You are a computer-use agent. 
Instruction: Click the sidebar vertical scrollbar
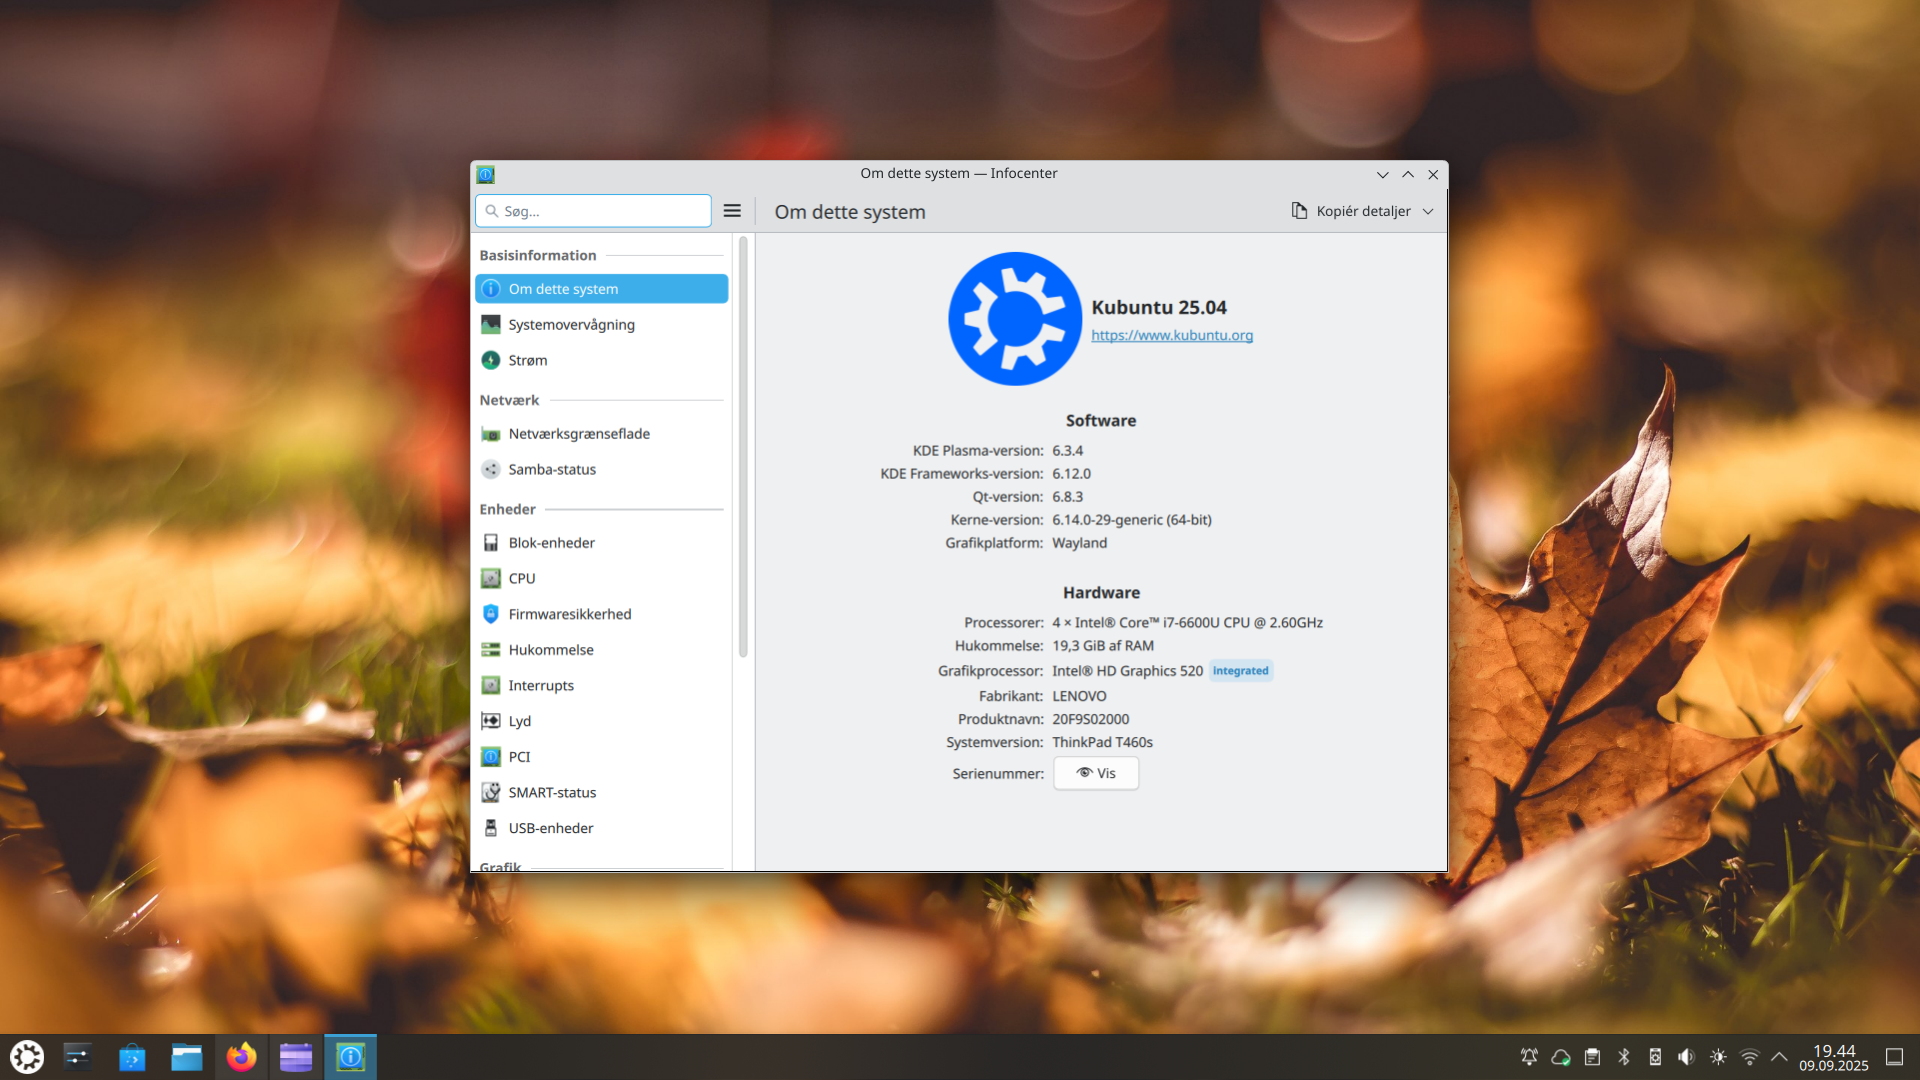pyautogui.click(x=743, y=447)
